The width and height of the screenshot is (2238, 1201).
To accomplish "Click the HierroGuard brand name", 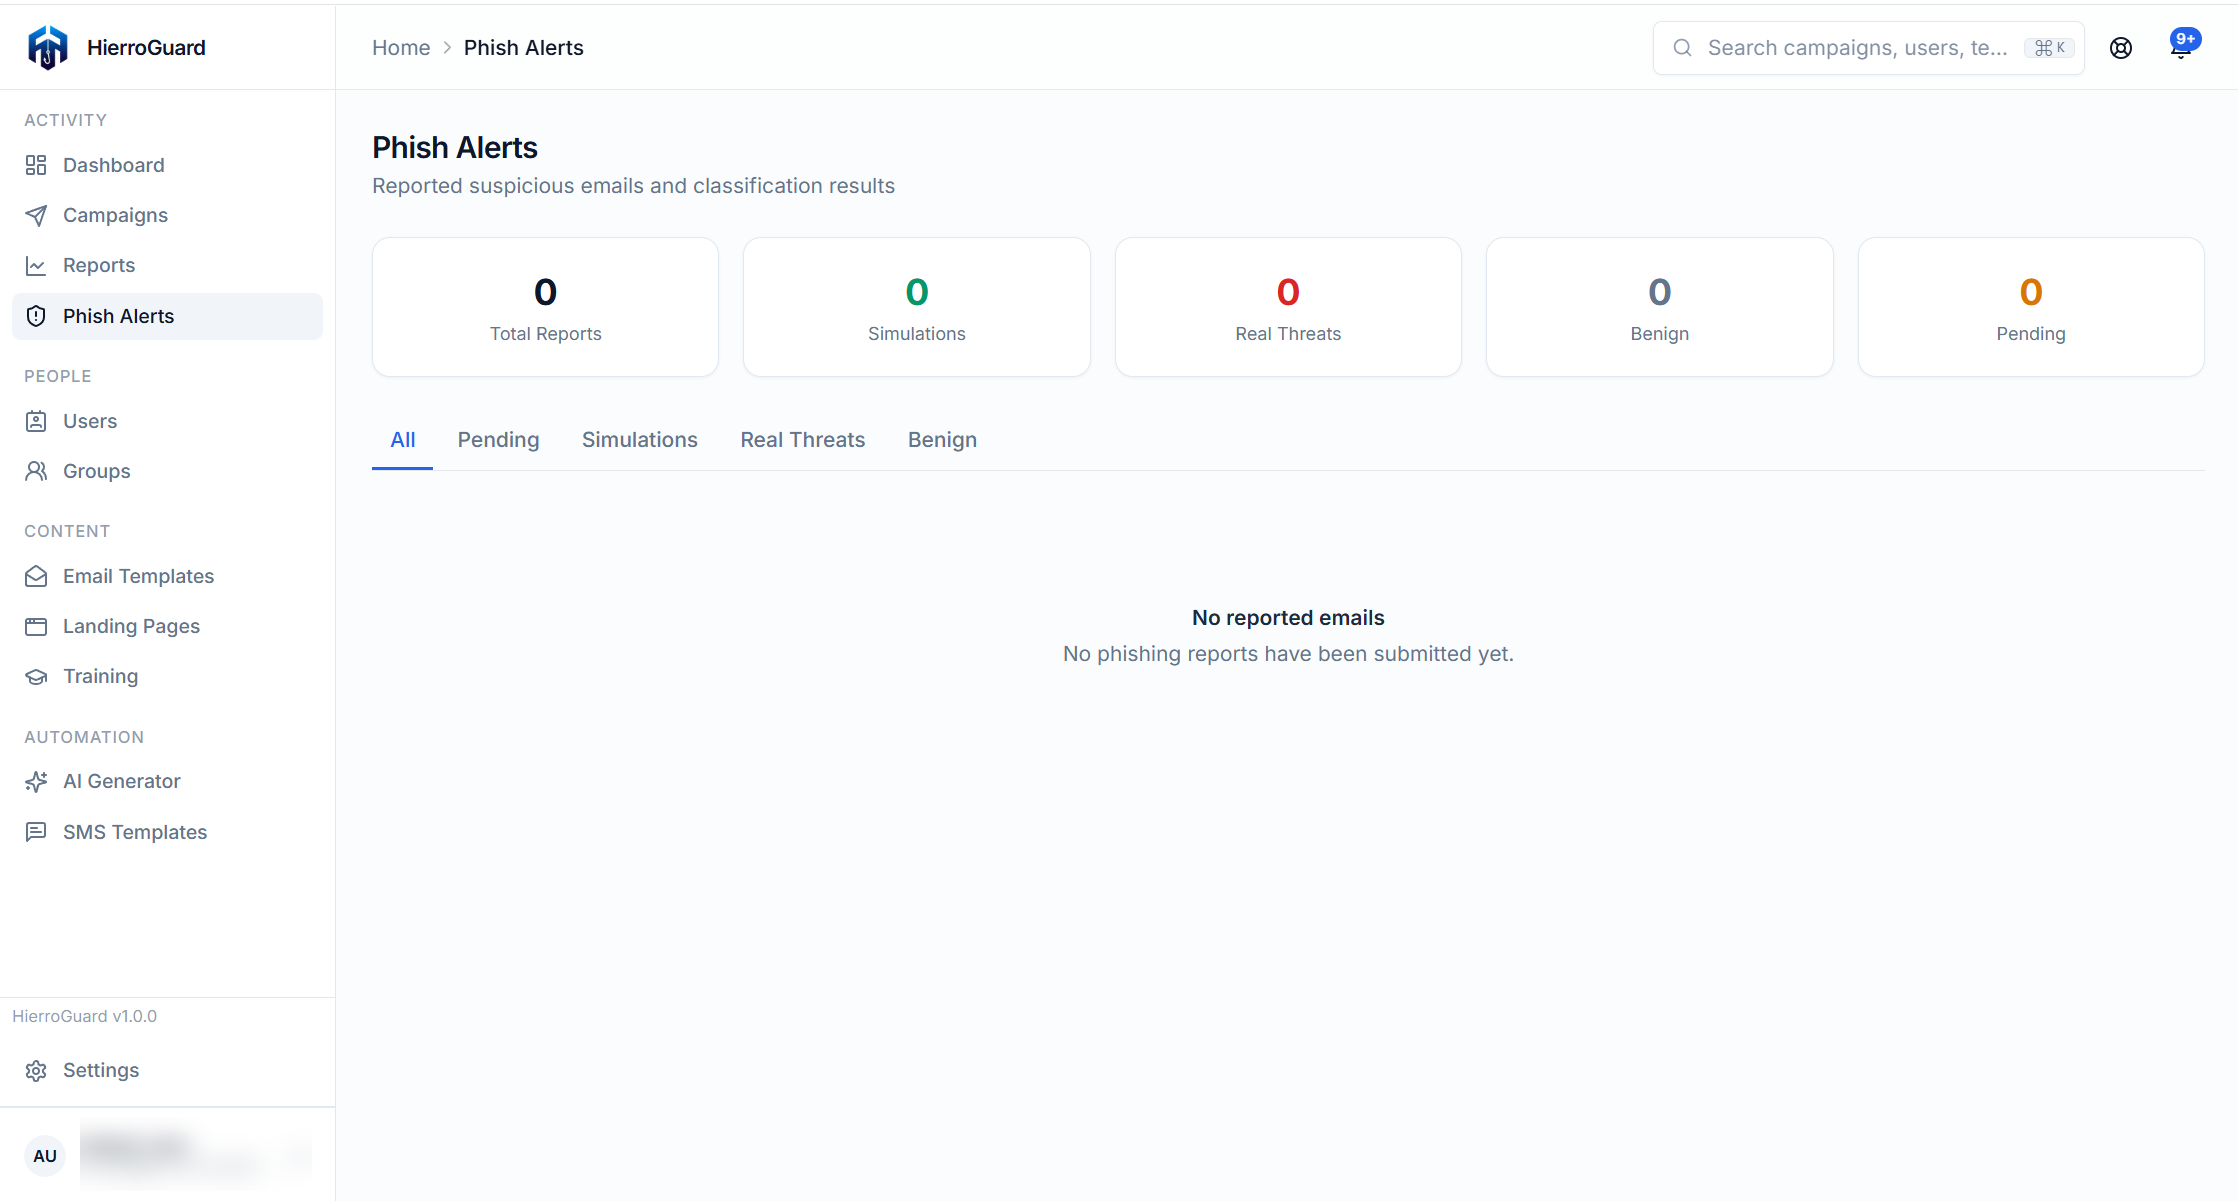I will [146, 48].
